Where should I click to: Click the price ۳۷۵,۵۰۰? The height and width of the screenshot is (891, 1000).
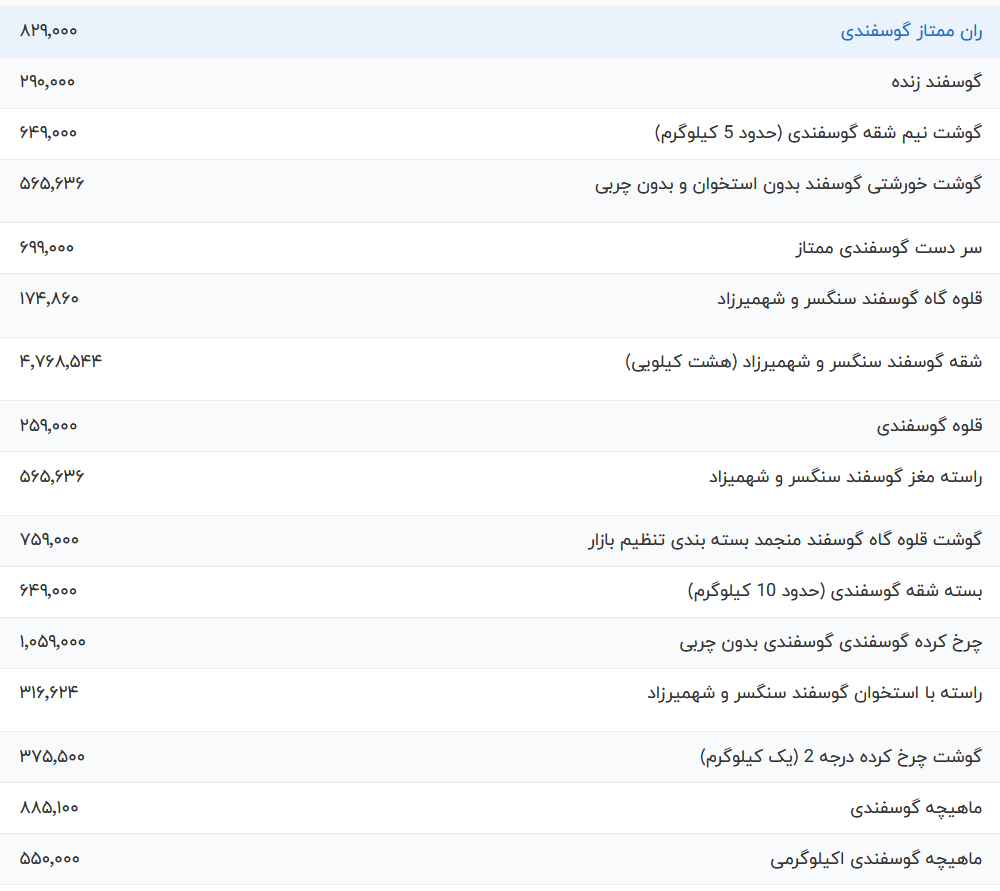[52, 756]
